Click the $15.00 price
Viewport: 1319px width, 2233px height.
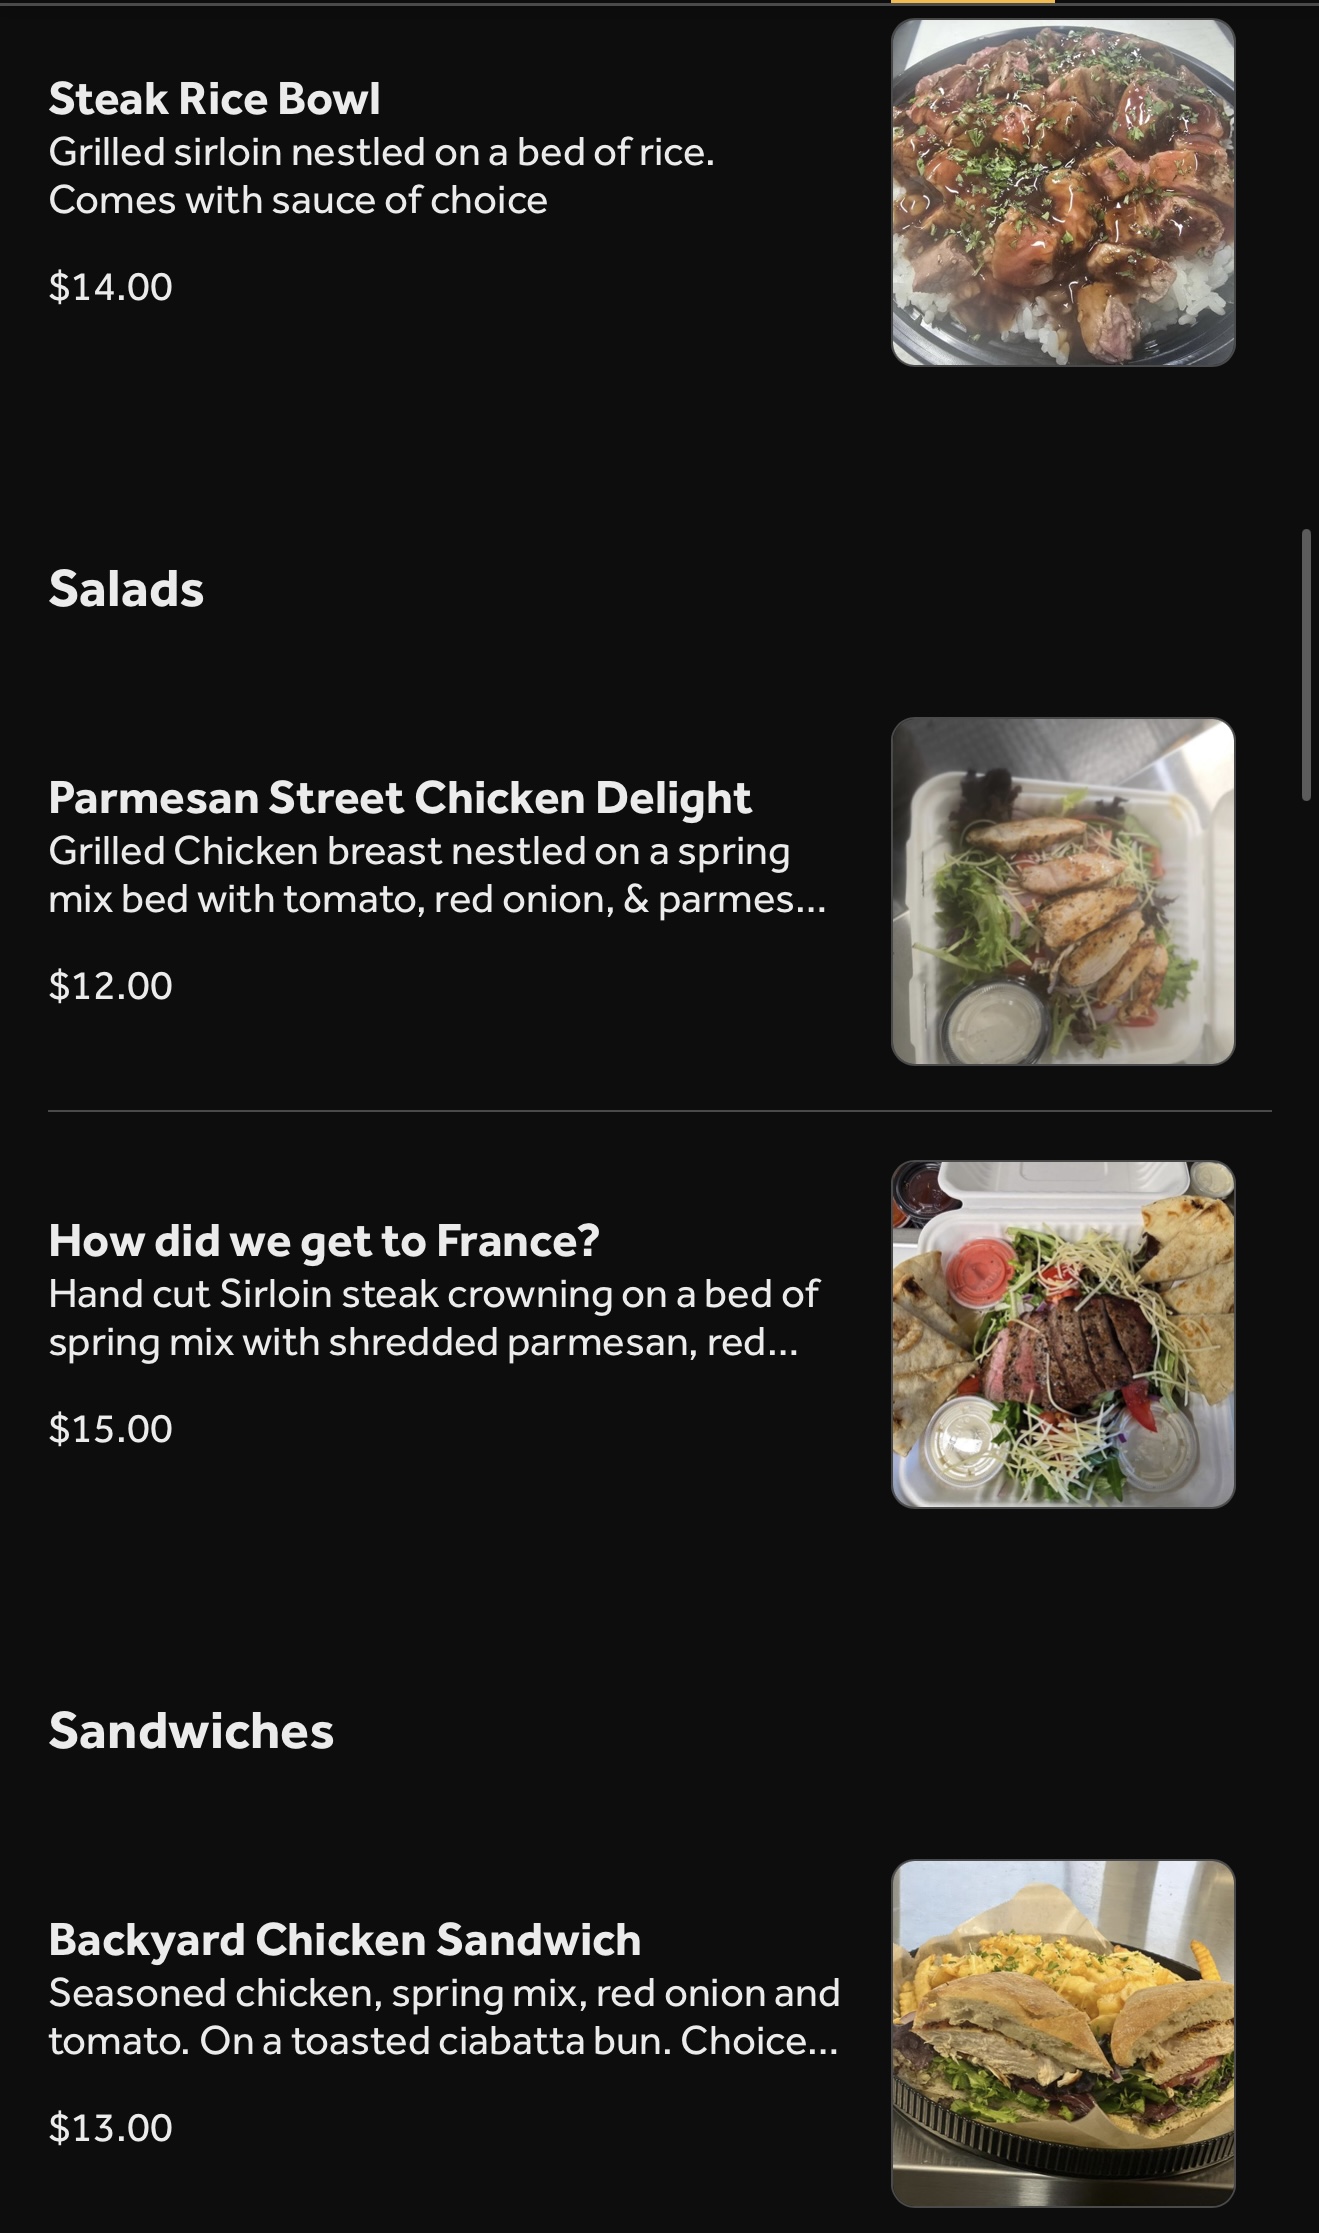(x=110, y=1429)
